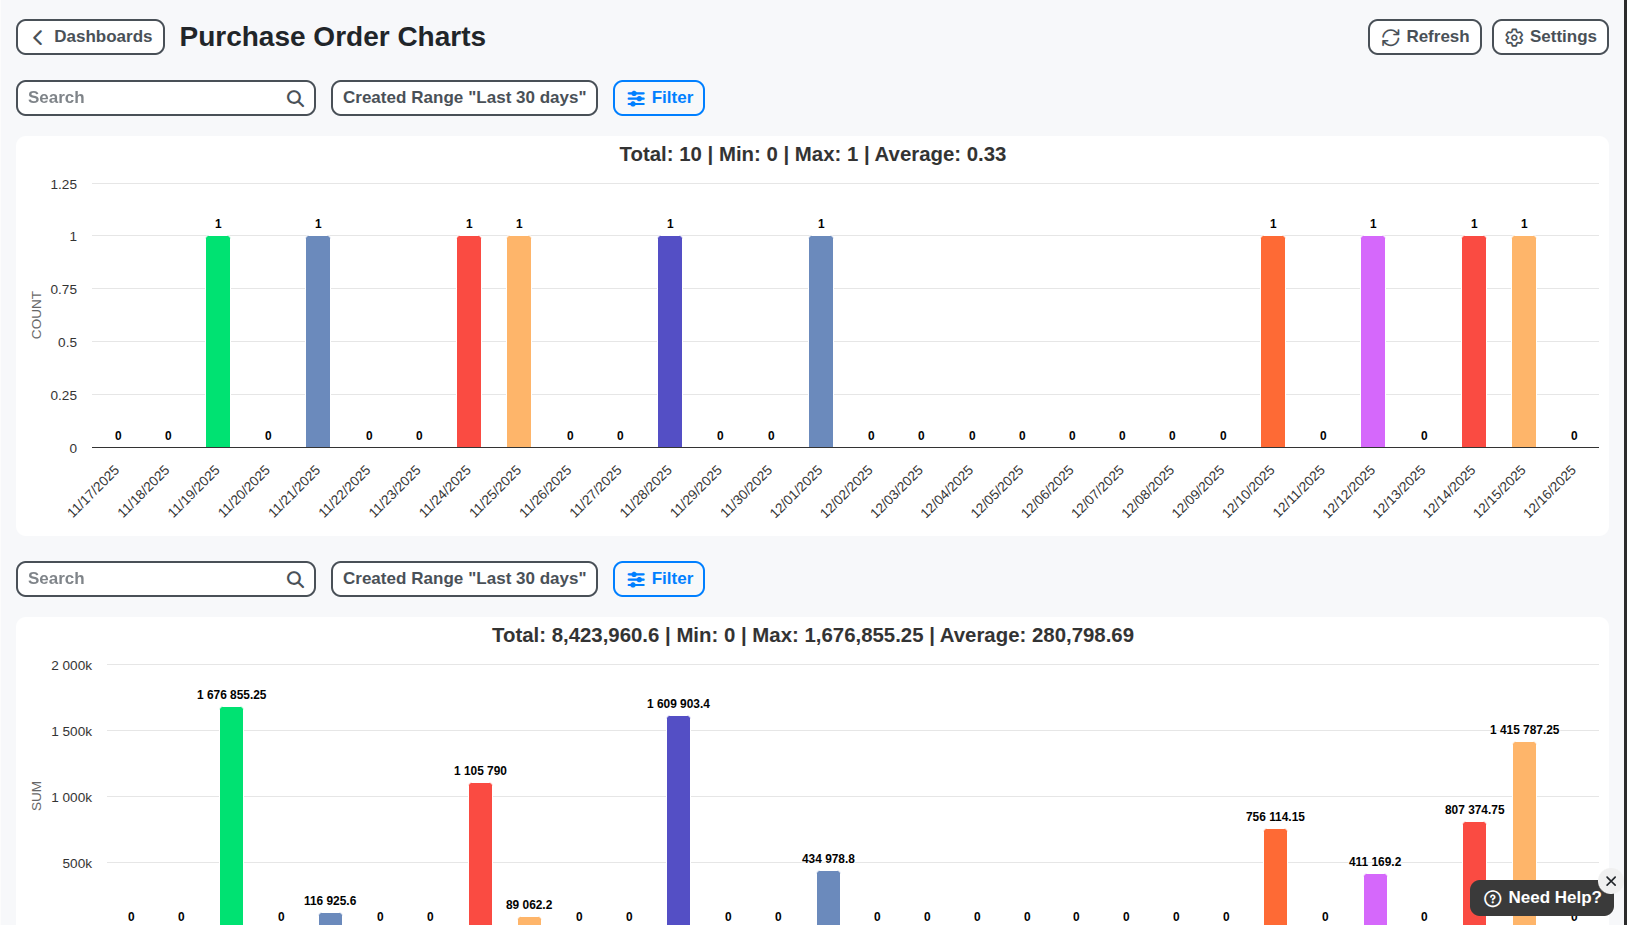Open the Settings button
1627x925 pixels.
coord(1550,37)
